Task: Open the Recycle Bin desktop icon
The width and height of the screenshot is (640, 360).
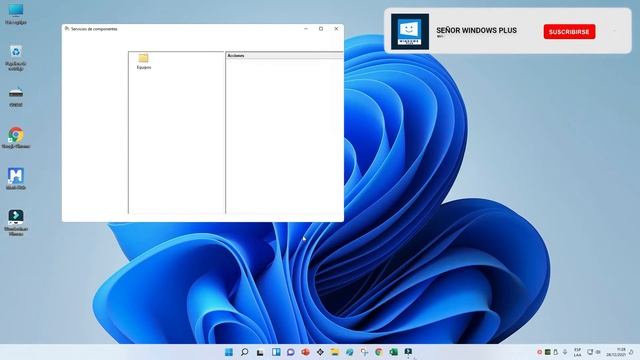Action: 16,58
